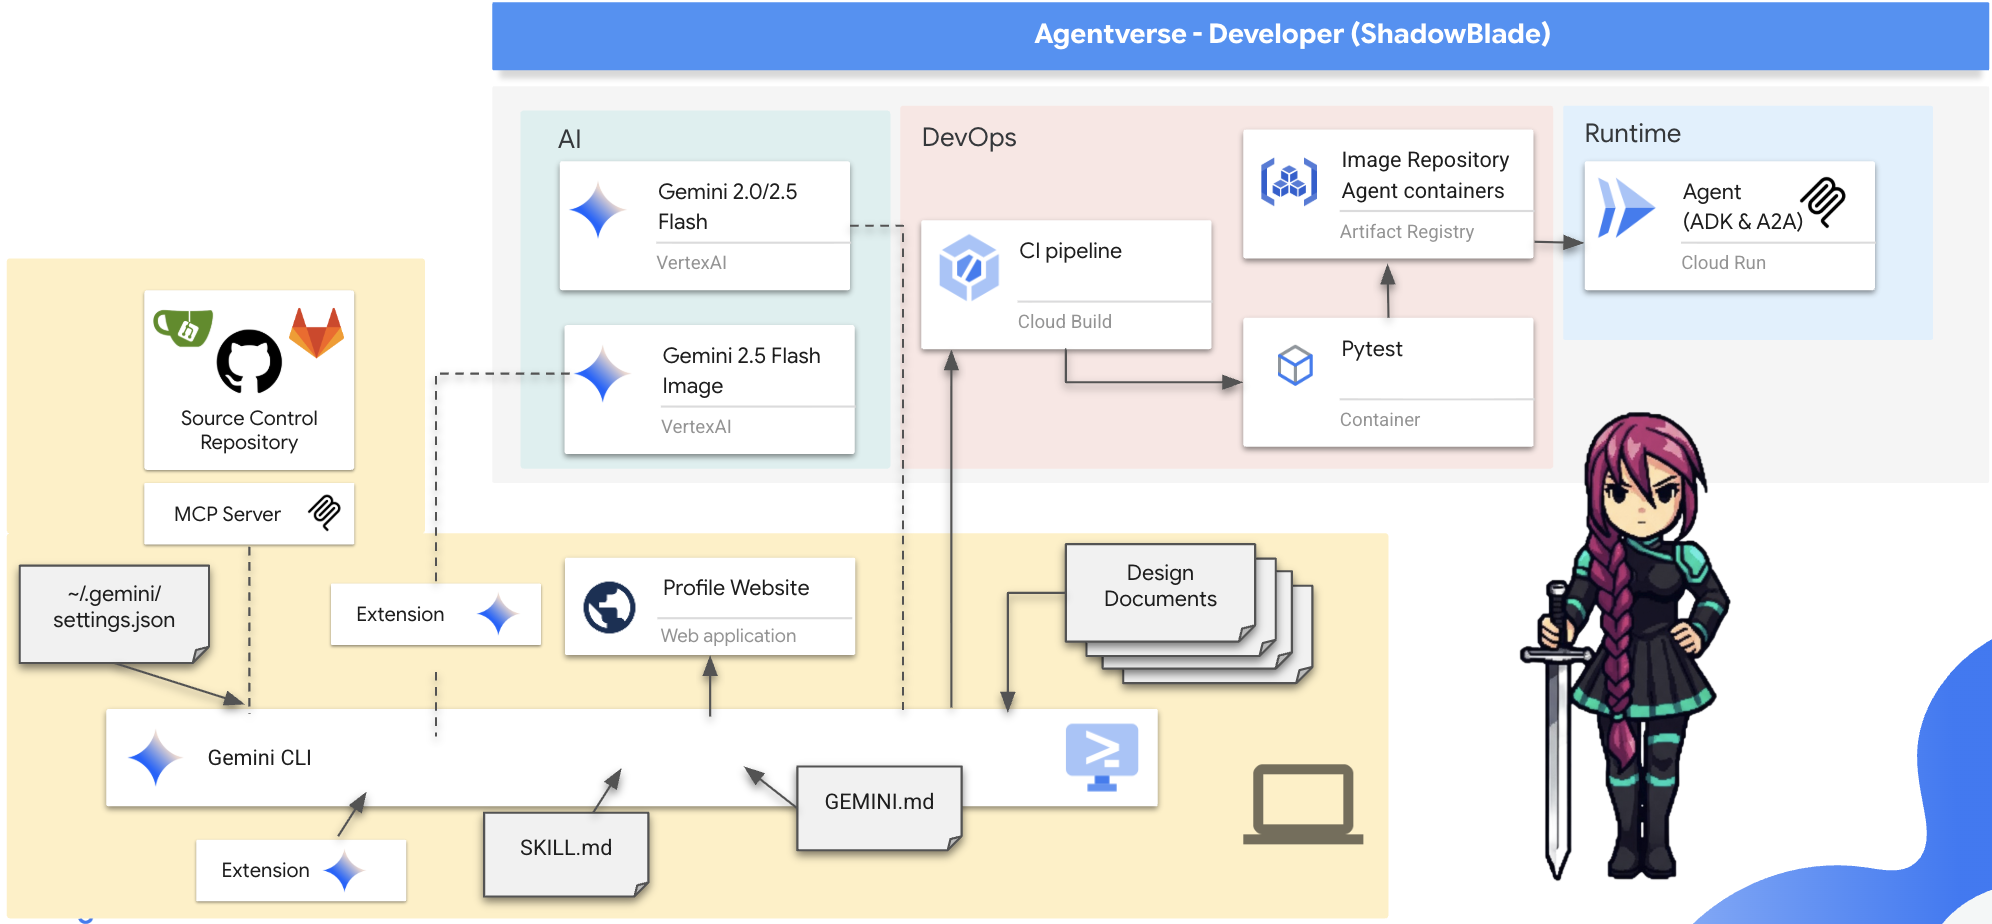
Task: Click the GitHub octocat logo
Action: [249, 362]
